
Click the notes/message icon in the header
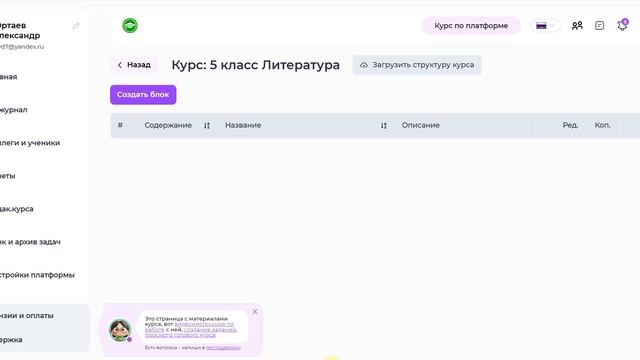click(x=599, y=26)
